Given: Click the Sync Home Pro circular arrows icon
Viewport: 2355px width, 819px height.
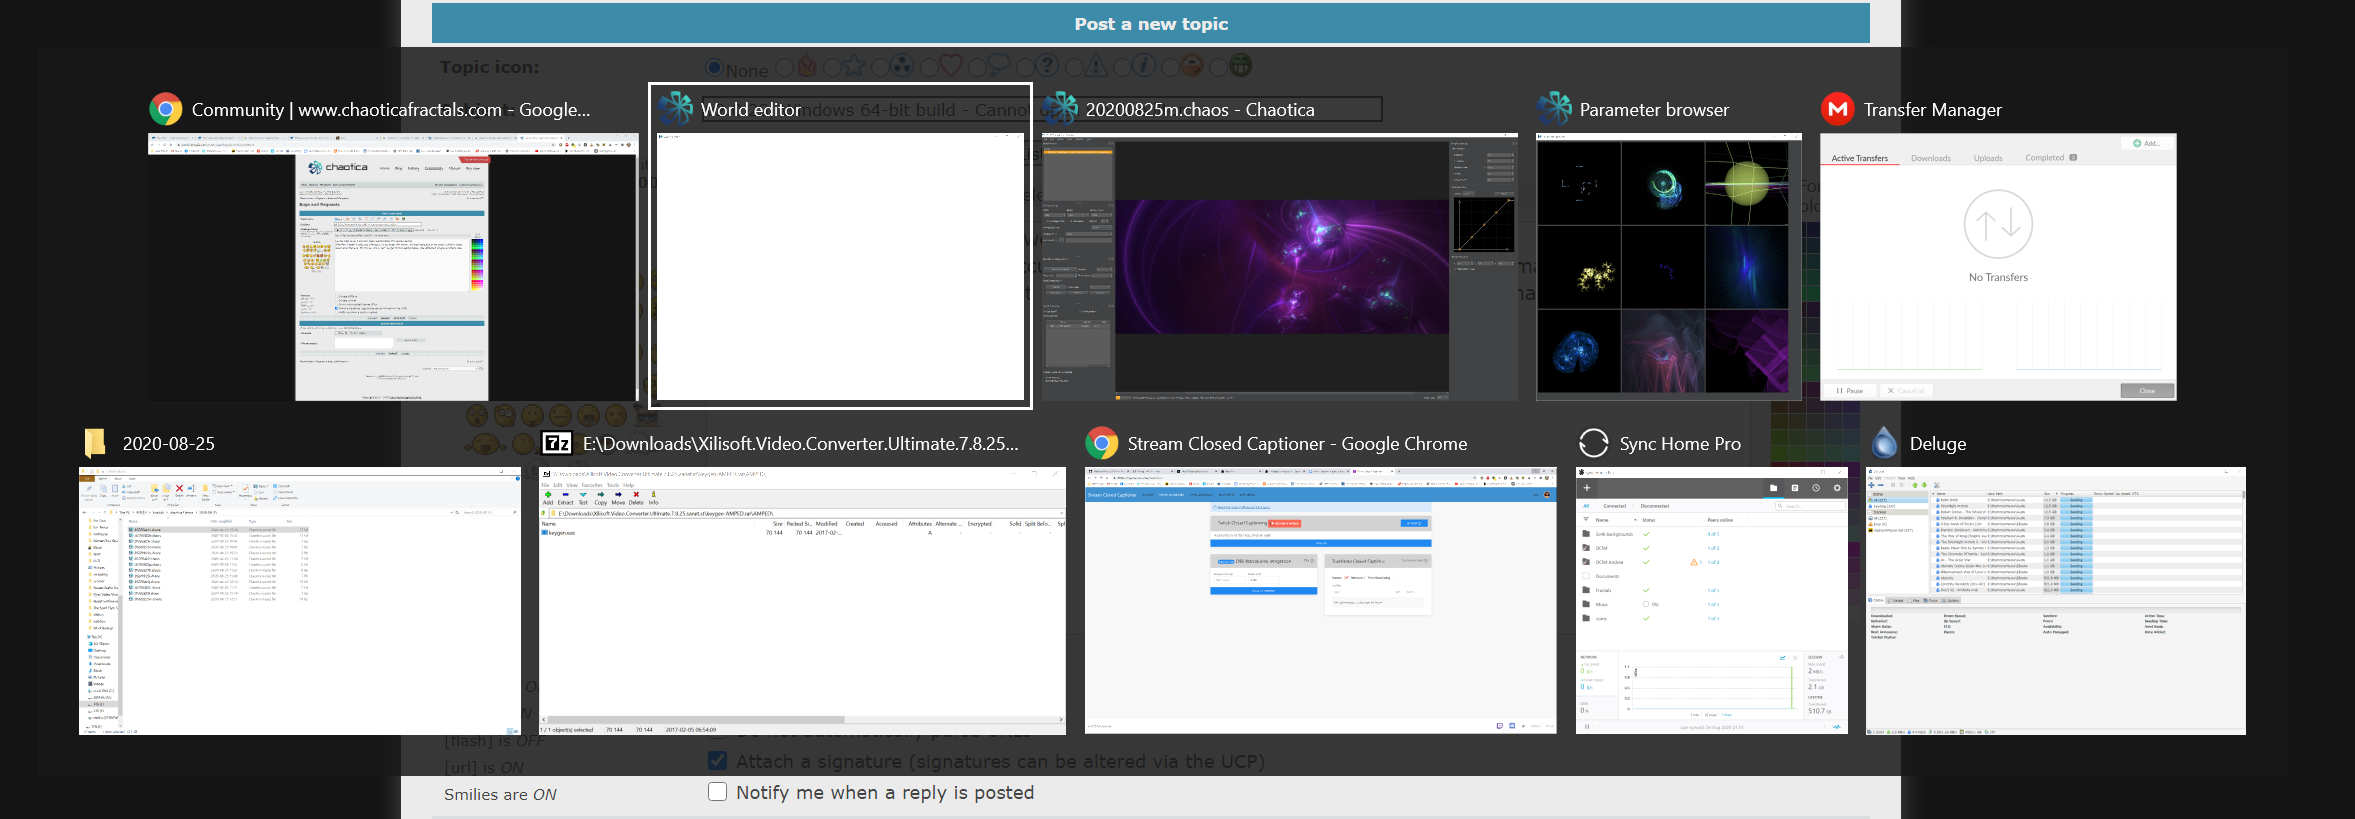Looking at the screenshot, I should (x=1594, y=443).
